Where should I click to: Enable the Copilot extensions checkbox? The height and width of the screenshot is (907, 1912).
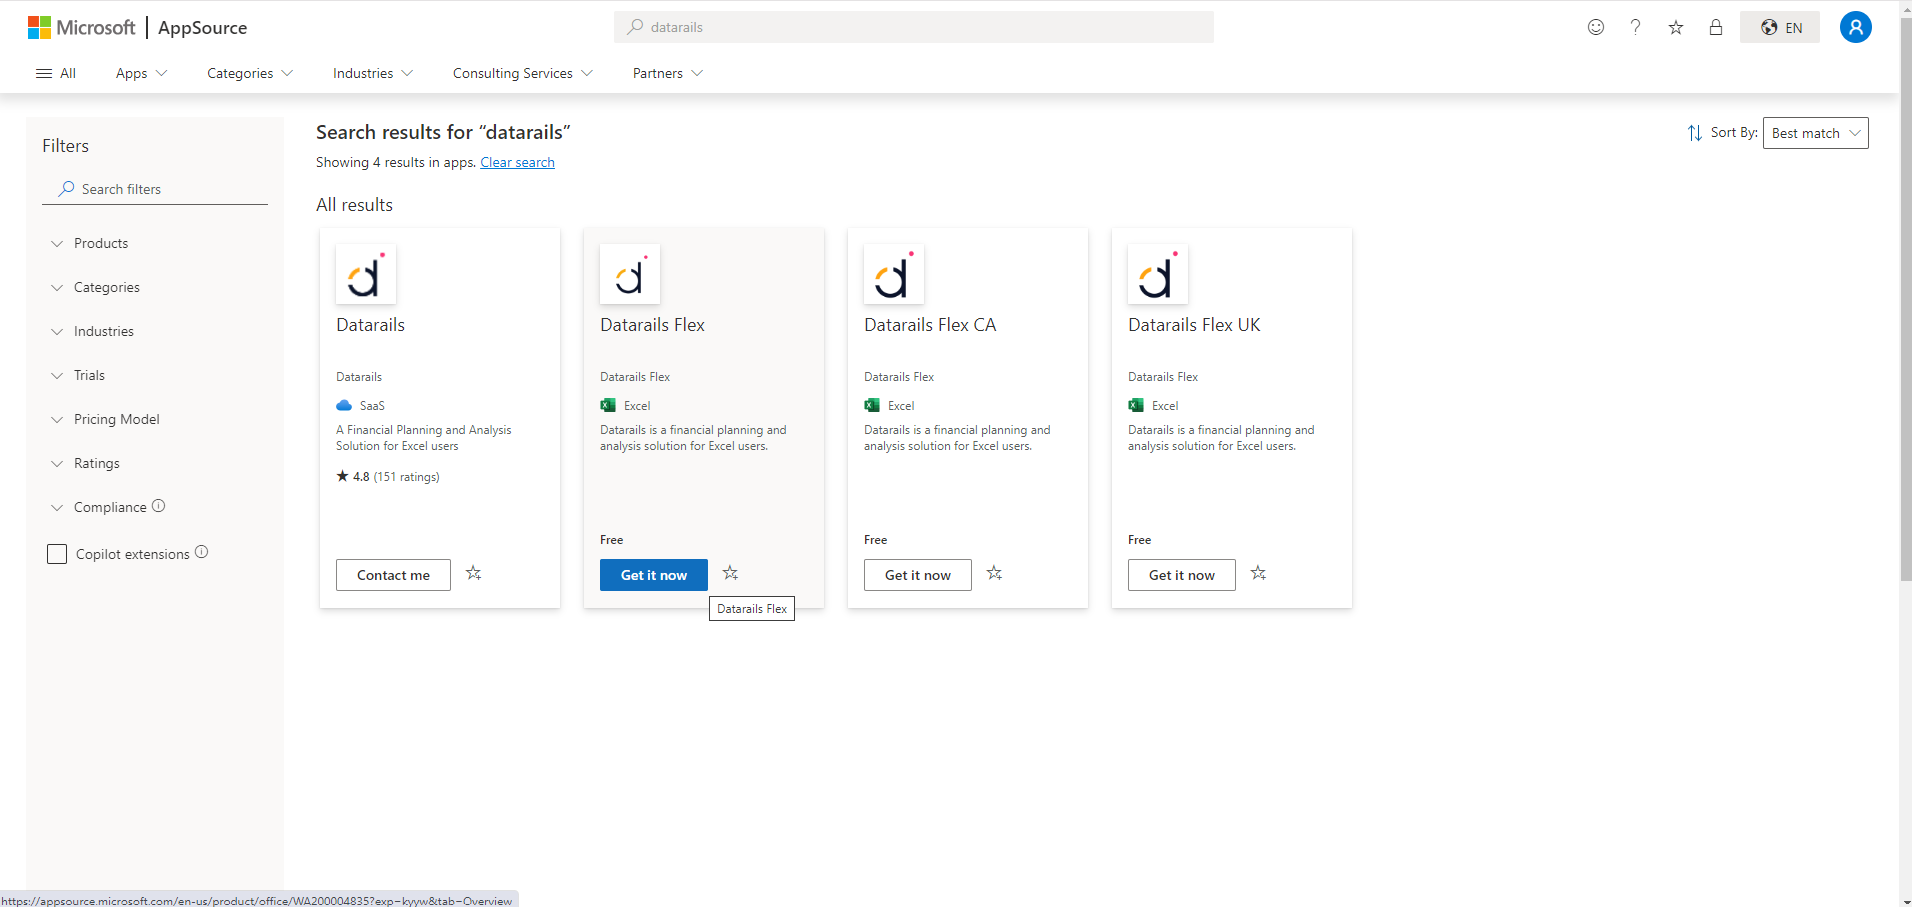[57, 554]
